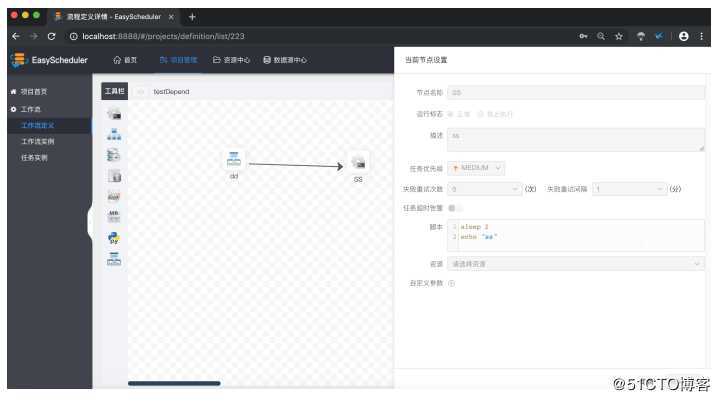Click the 当前节点设置 panel title
The image size is (720, 401).
coord(426,60)
